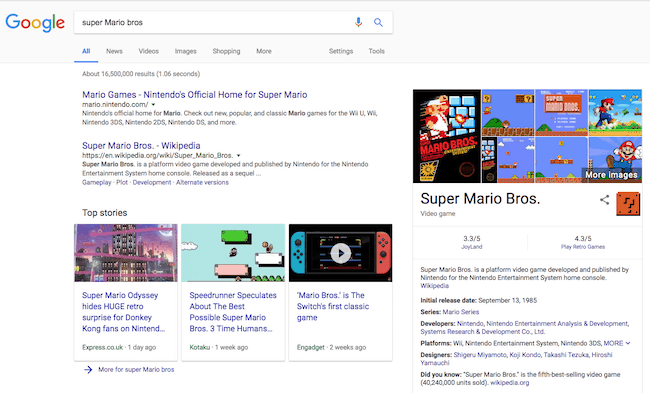
Task: Play the Switch video in Top stories
Action: [340, 253]
